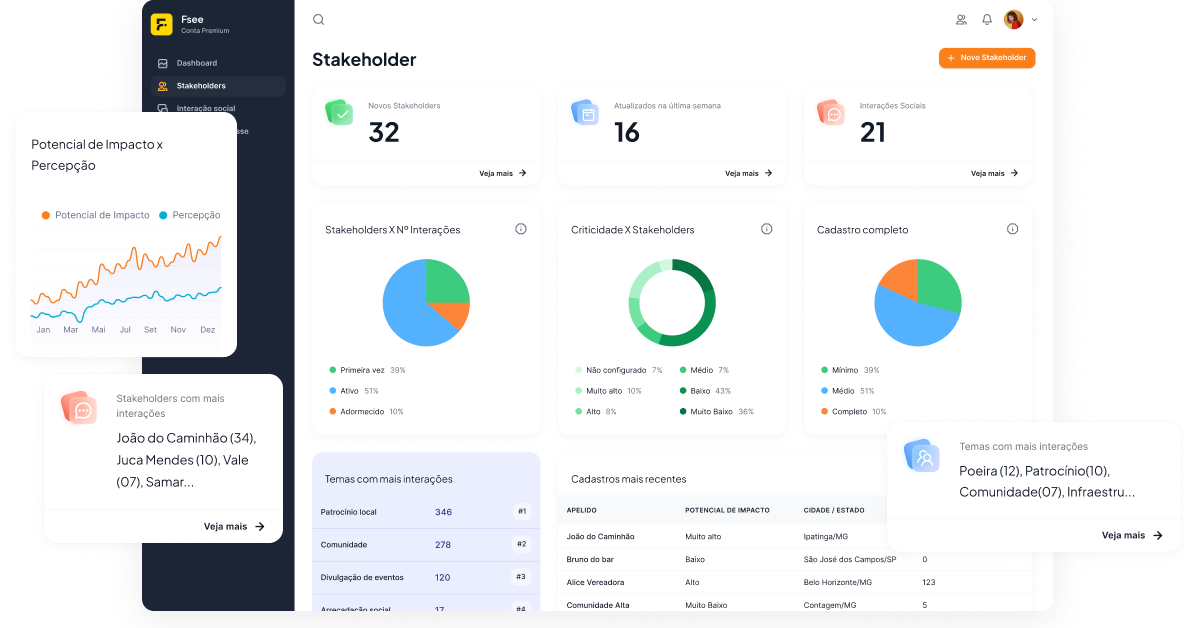
Task: Open info icon on Criticidade X Stakeholders
Action: click(x=767, y=229)
